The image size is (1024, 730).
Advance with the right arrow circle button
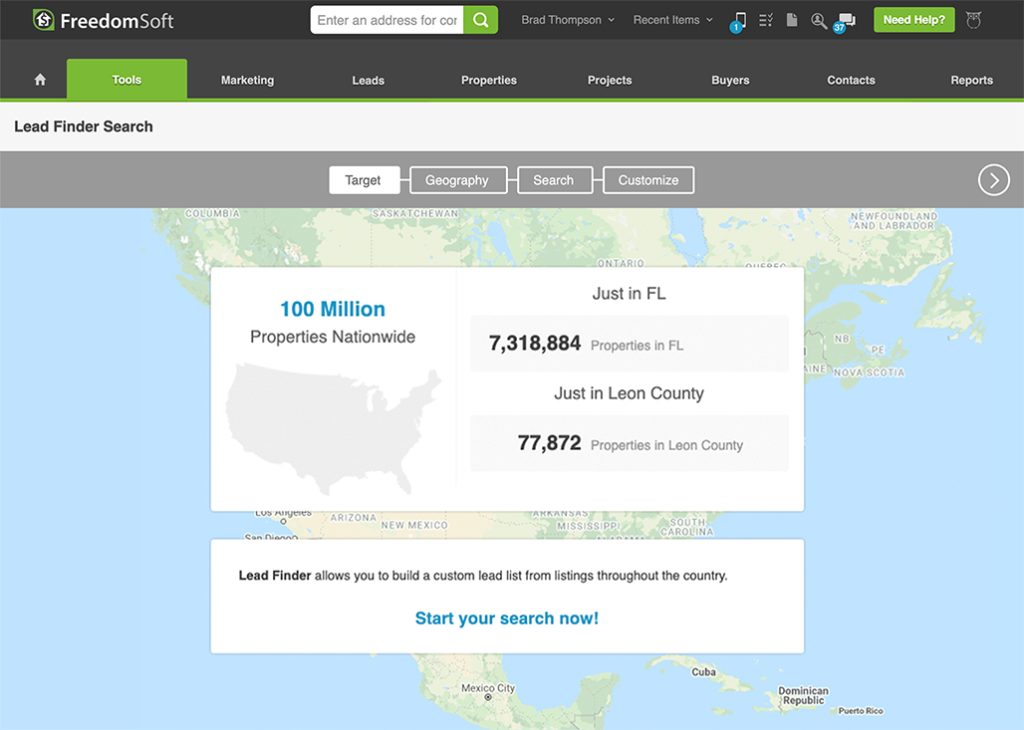tap(993, 180)
